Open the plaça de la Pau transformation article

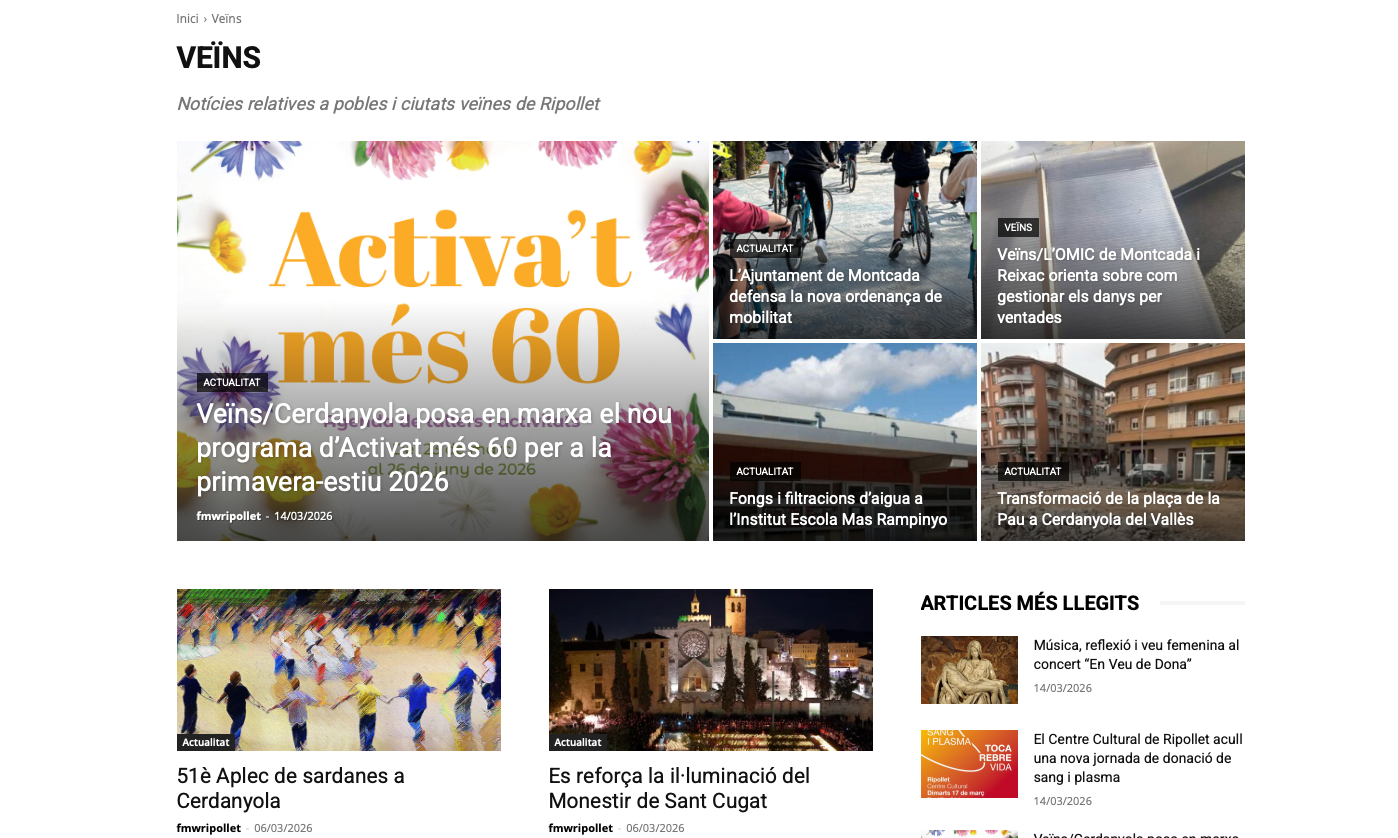1108,509
